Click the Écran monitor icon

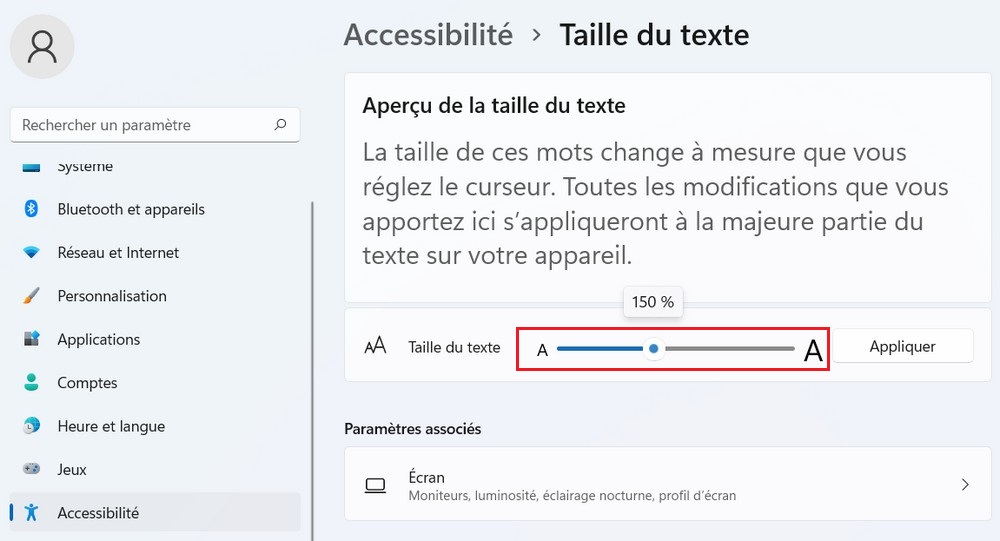tap(375, 486)
